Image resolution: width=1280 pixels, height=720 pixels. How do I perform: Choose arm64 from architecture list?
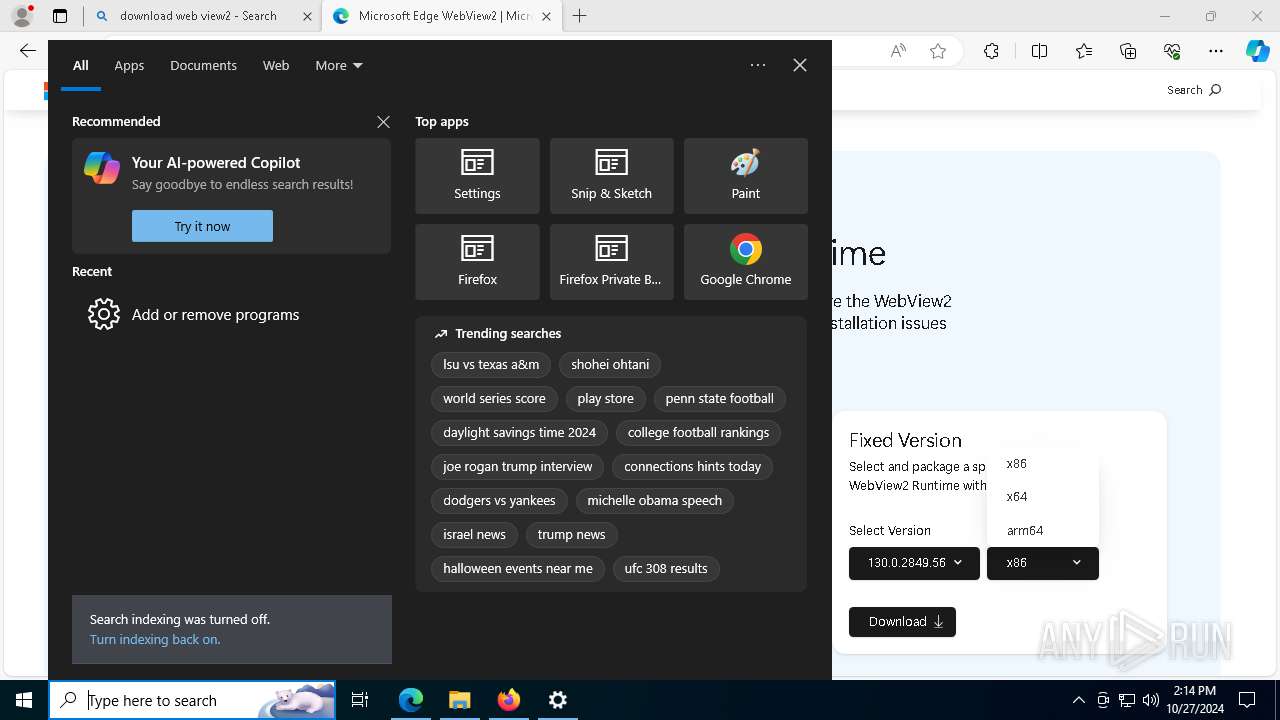tap(1042, 530)
